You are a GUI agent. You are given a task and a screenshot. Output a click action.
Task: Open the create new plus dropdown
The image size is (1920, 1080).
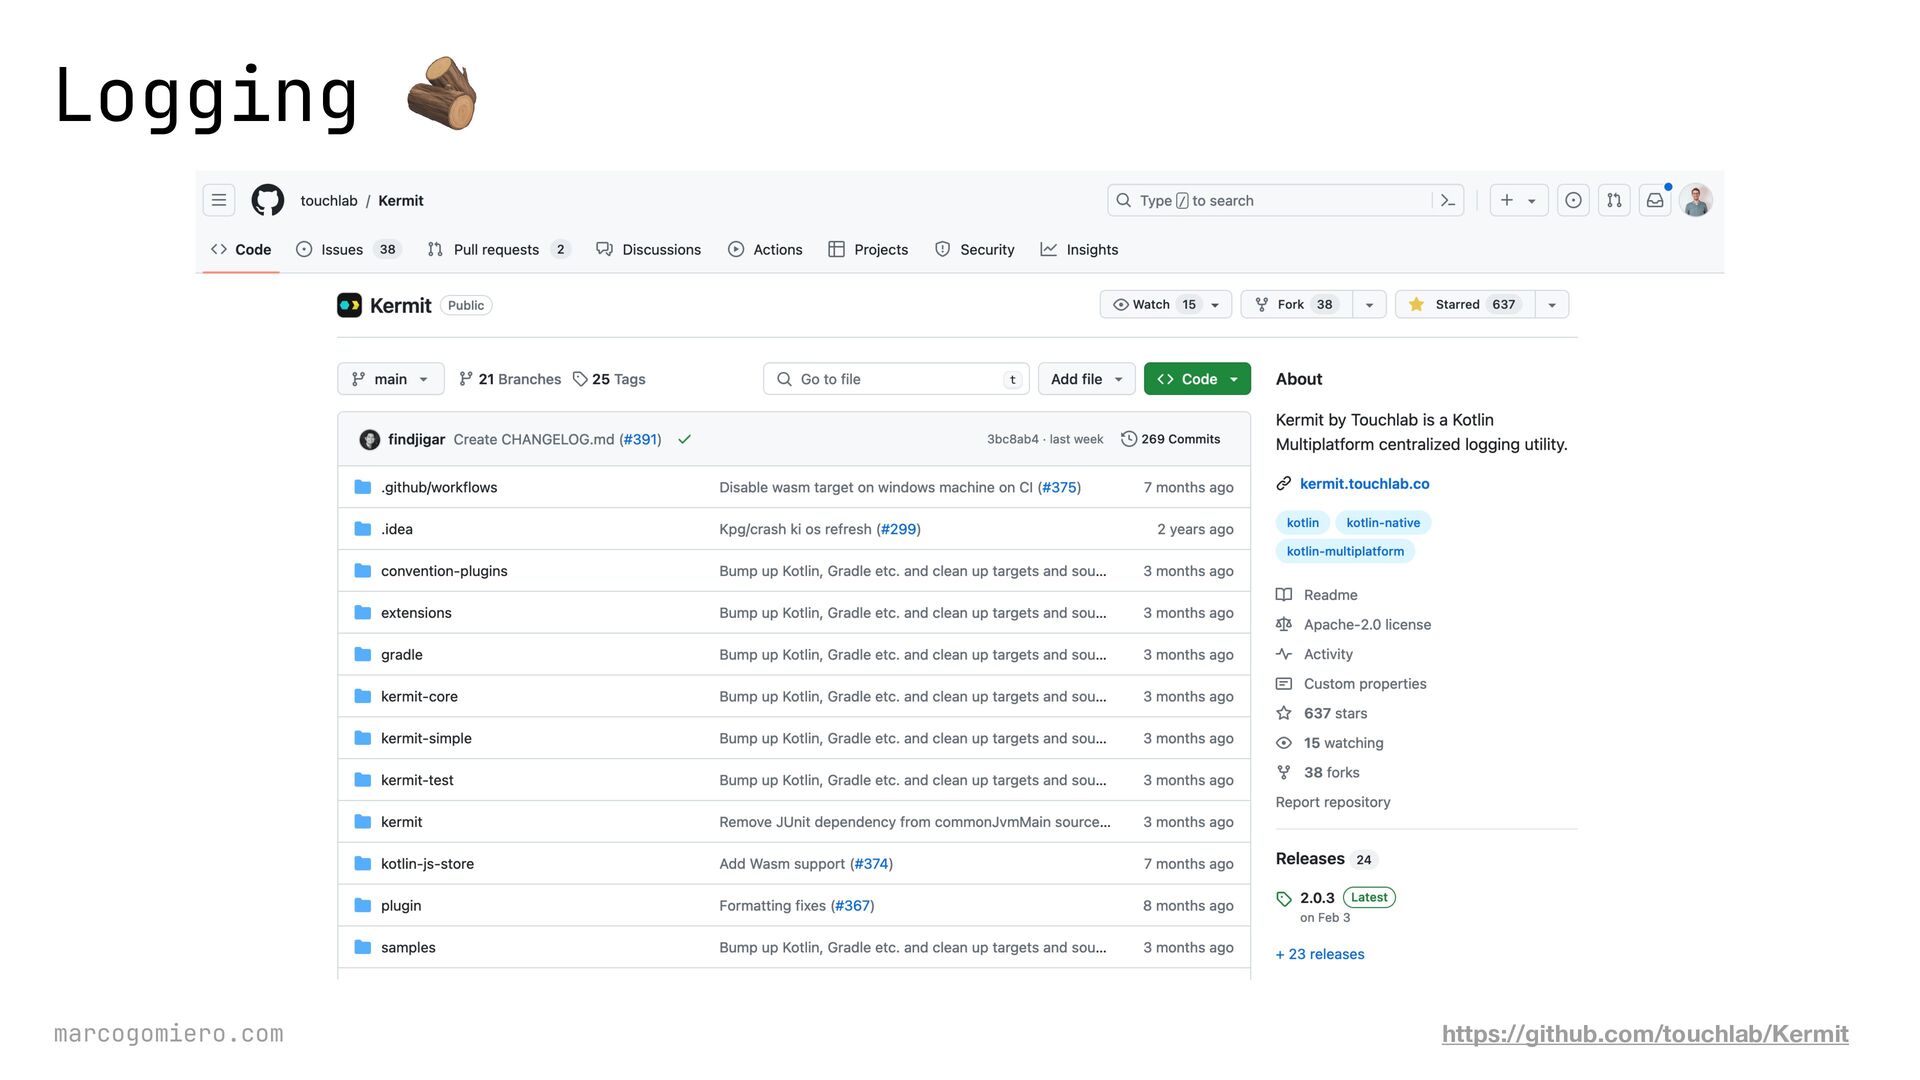click(x=1518, y=200)
